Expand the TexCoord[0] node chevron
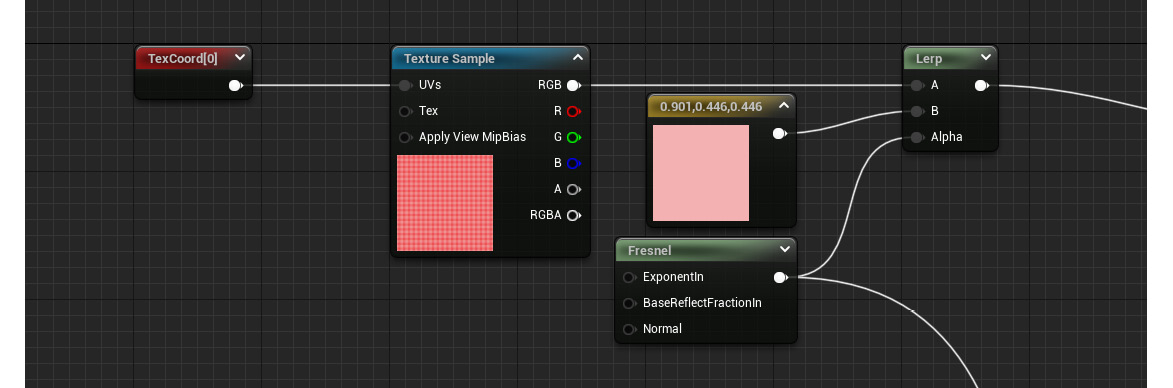Viewport: 1173px width, 388px height. click(239, 58)
